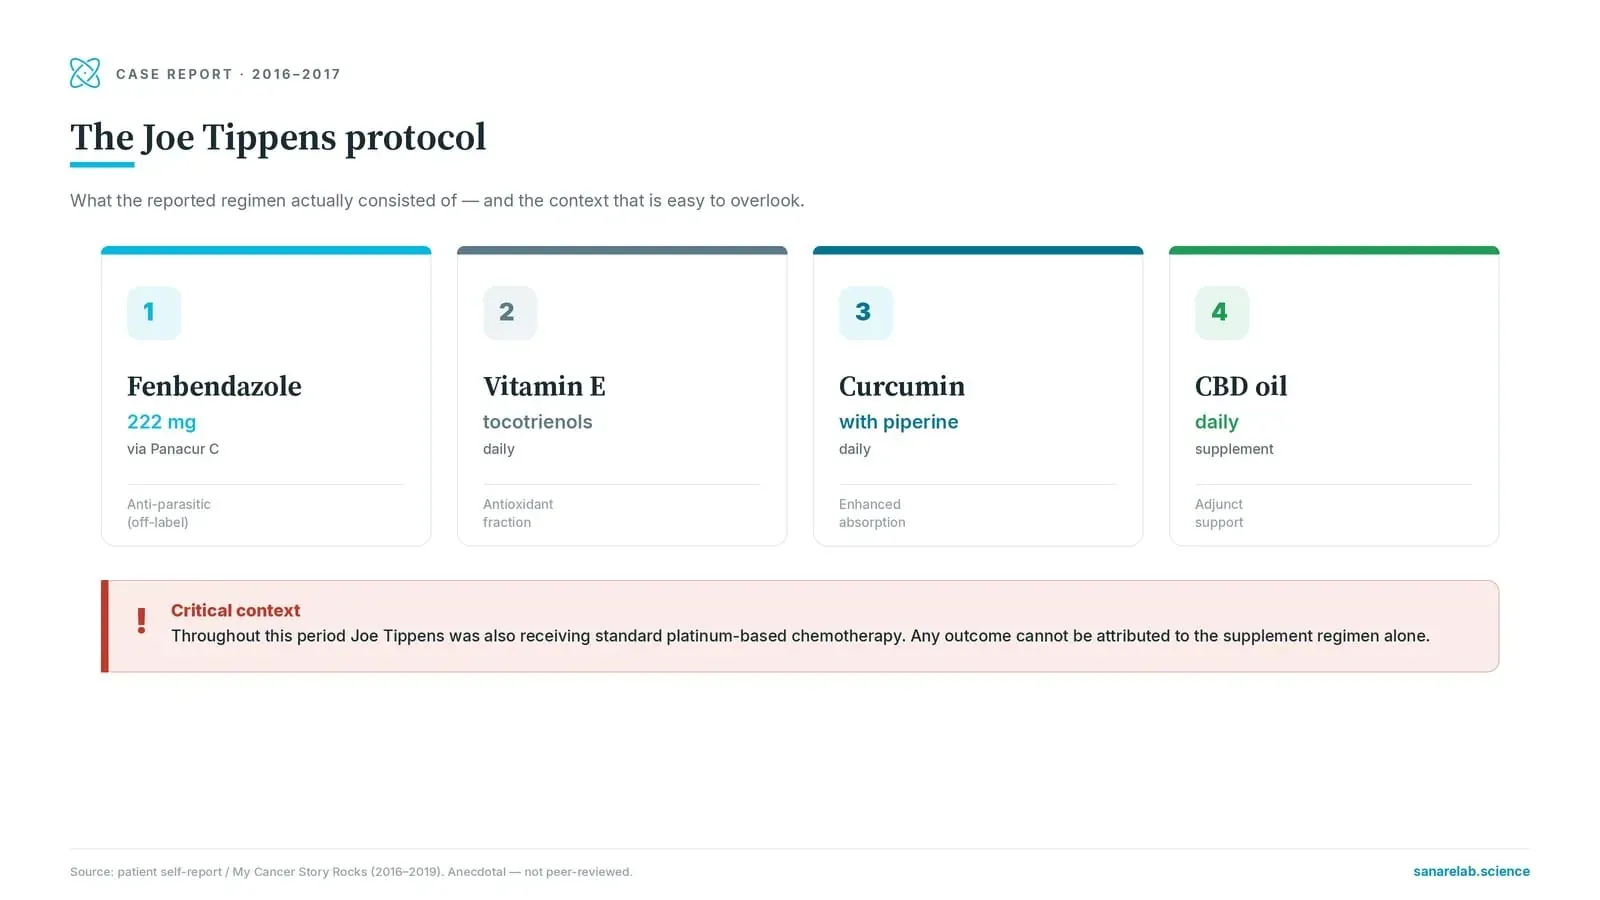The height and width of the screenshot is (900, 1600).
Task: Click the Curcumin heading
Action: pyautogui.click(x=902, y=386)
